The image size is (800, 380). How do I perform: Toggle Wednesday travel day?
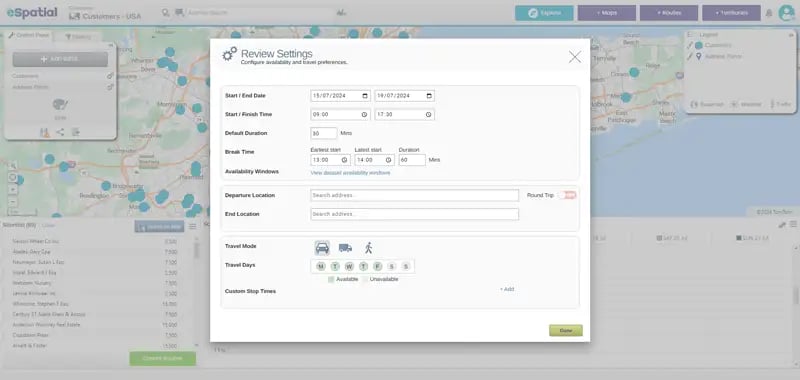click(349, 266)
